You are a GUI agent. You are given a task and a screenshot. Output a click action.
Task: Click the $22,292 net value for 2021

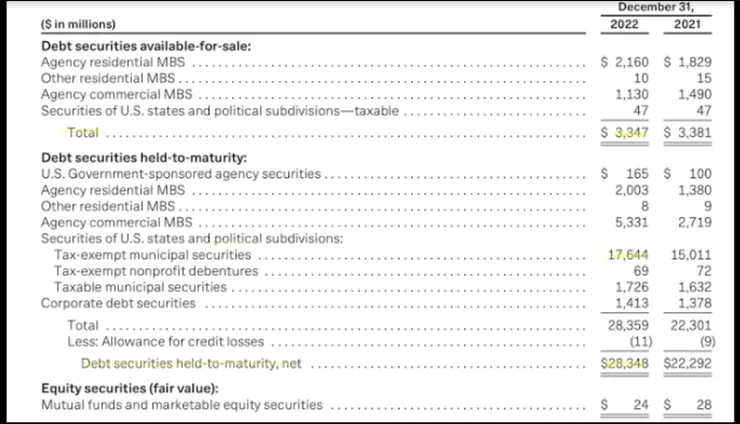tap(688, 364)
